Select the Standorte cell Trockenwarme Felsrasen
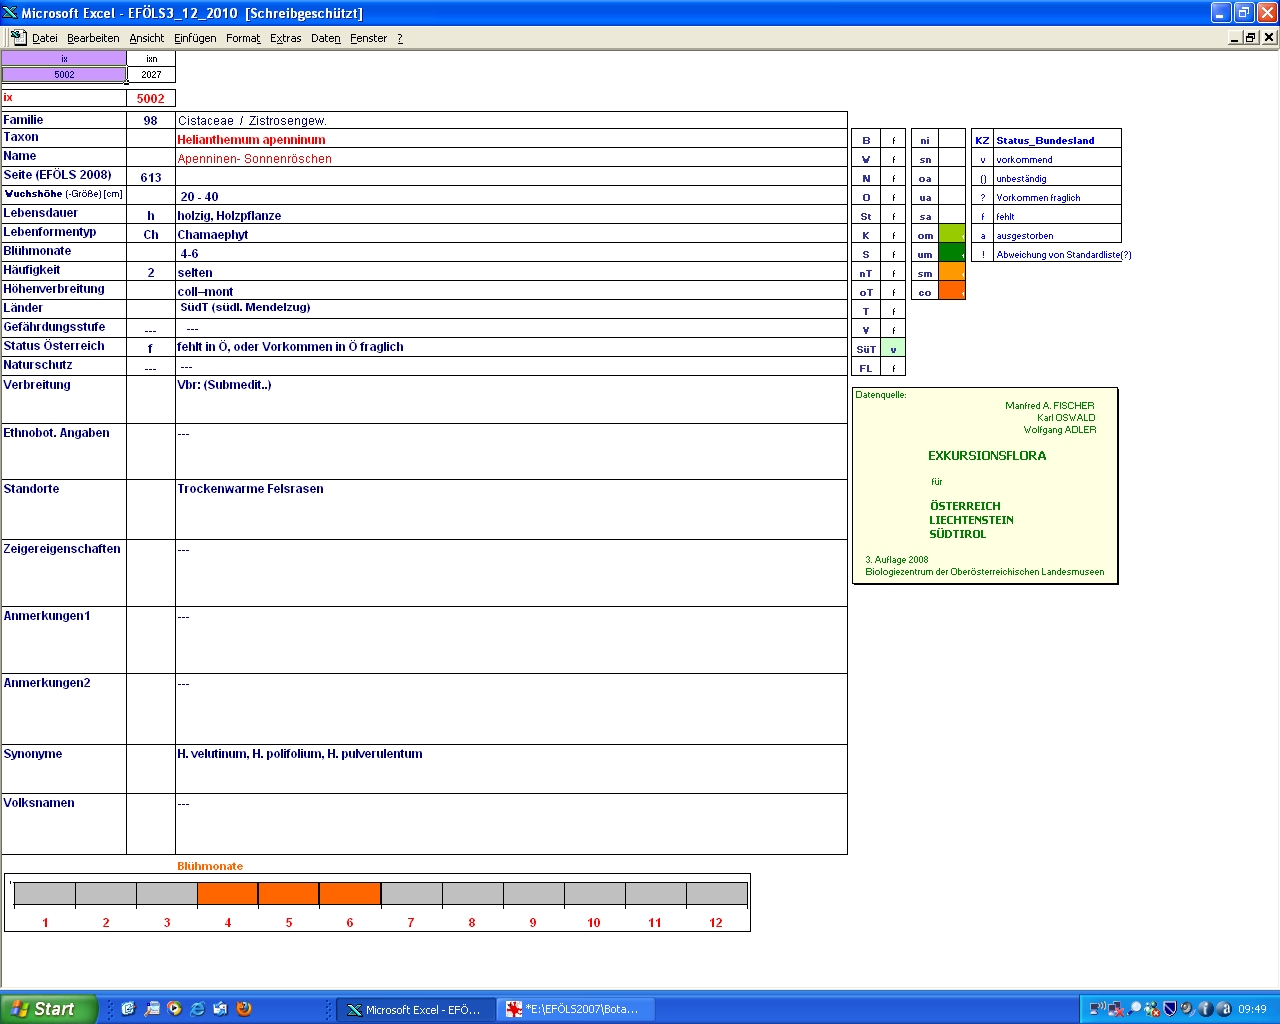This screenshot has height=1024, width=1280. click(x=511, y=509)
